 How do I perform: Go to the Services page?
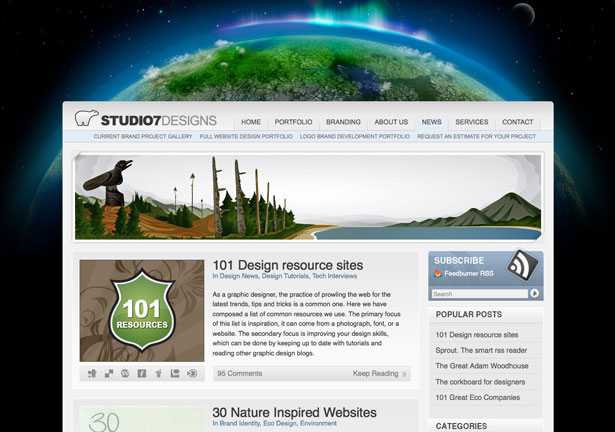471,122
